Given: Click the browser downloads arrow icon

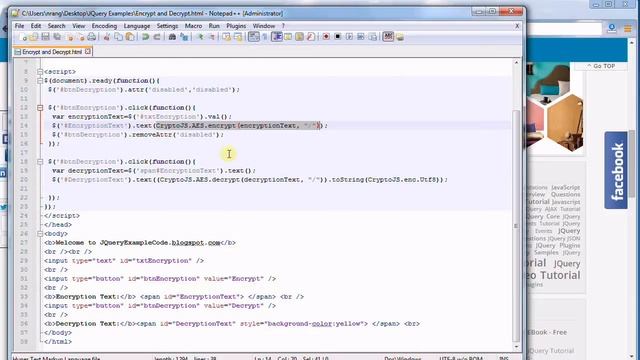Looking at the screenshot, I should 611,29.
